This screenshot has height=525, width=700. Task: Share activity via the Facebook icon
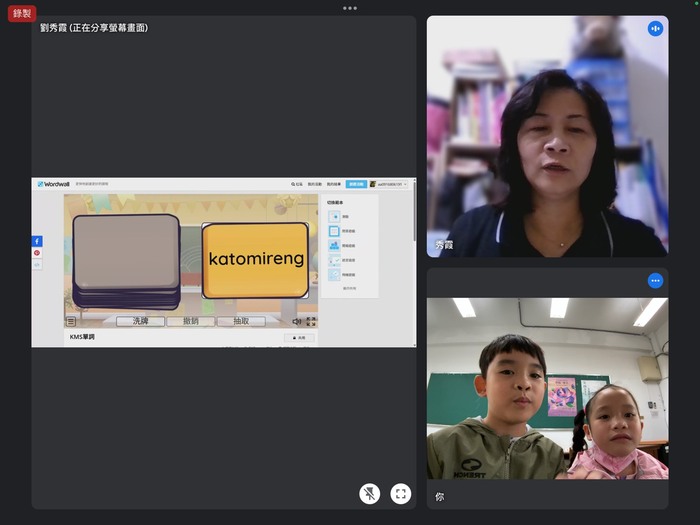(37, 241)
